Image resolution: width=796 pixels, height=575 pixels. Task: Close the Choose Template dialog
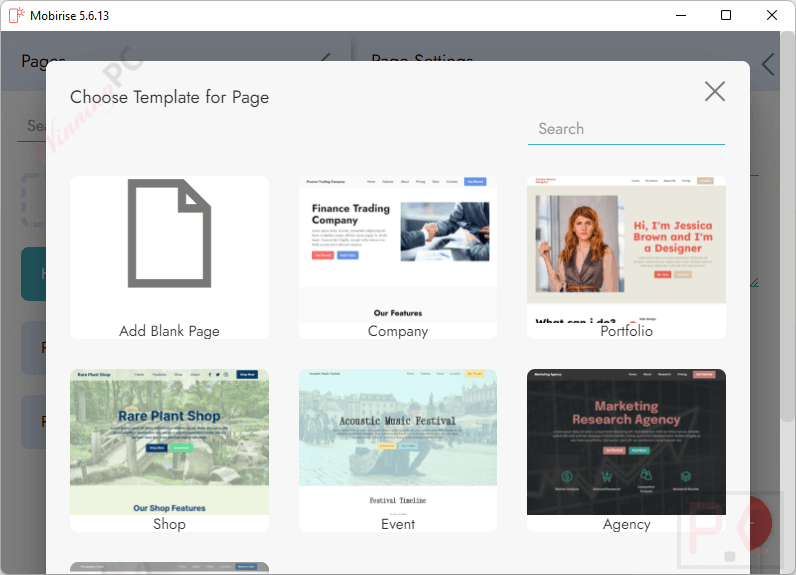click(715, 91)
